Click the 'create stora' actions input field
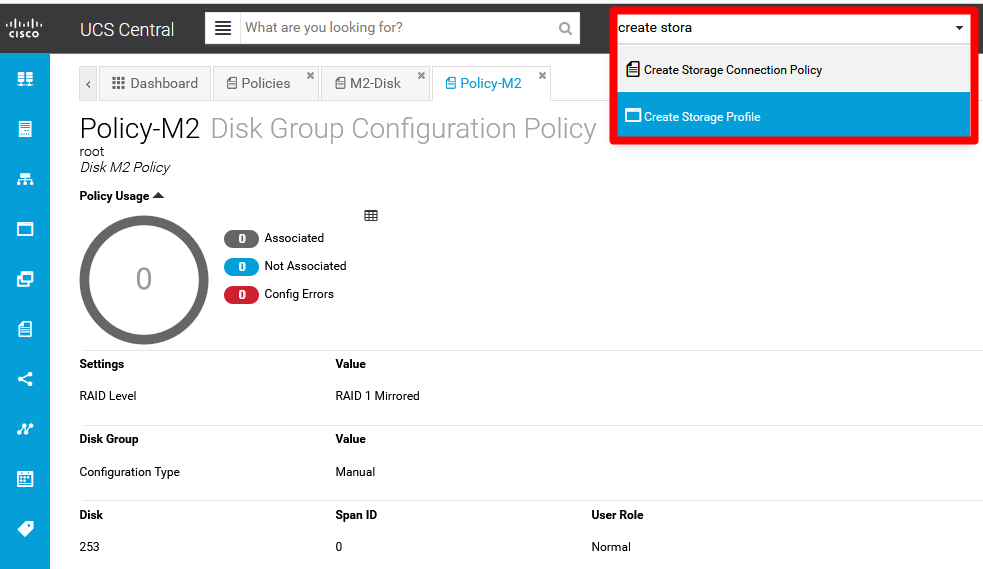983x569 pixels. pyautogui.click(x=784, y=28)
